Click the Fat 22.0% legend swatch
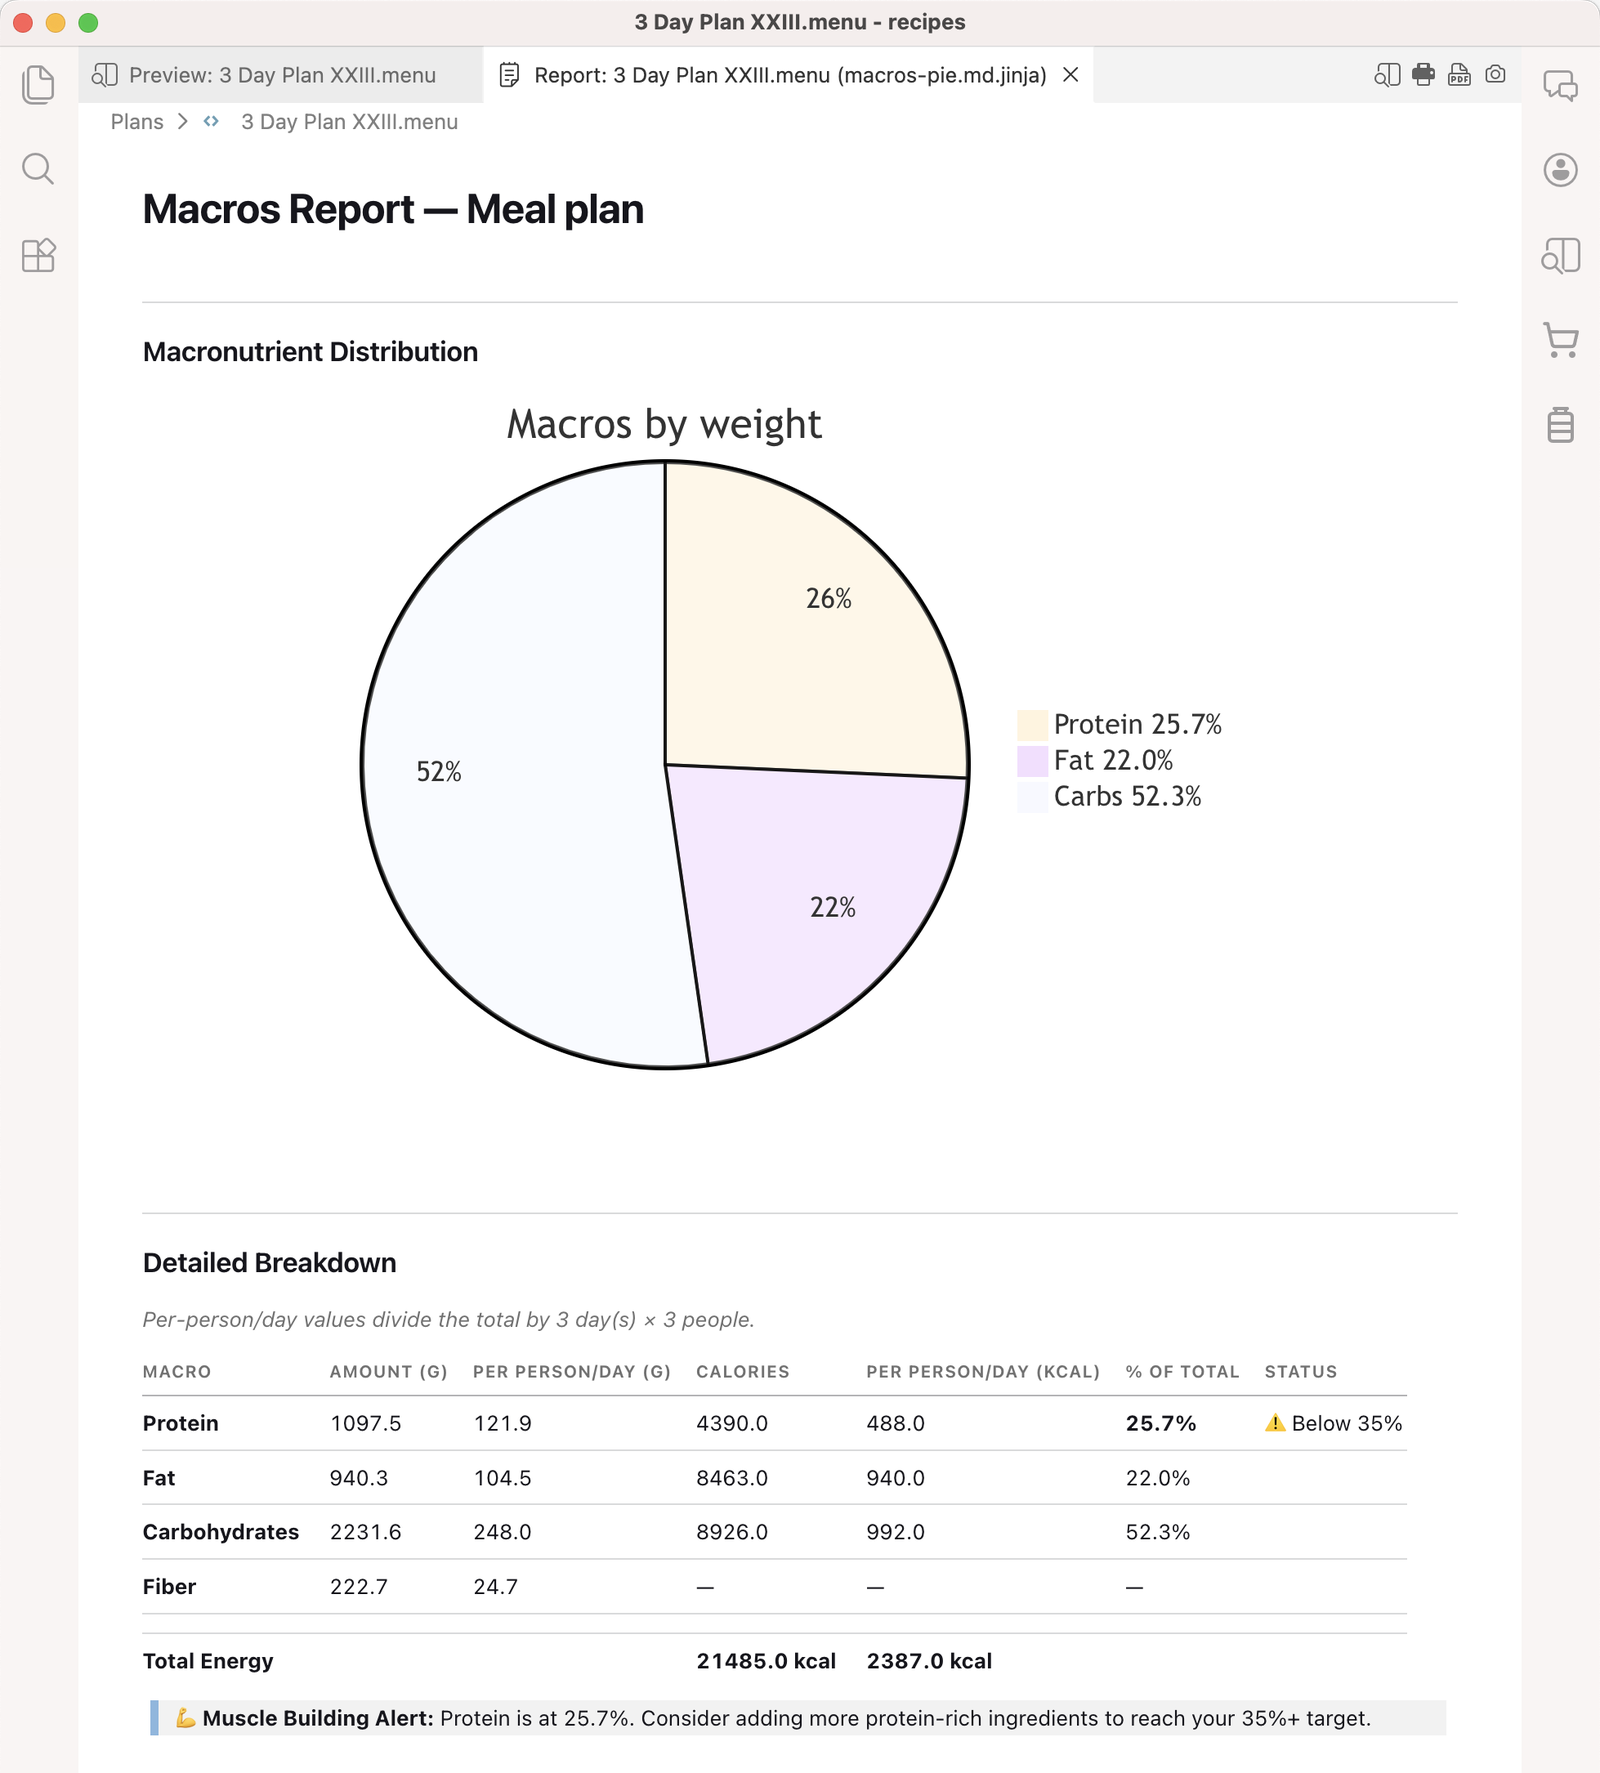The image size is (1600, 1773). click(1032, 761)
